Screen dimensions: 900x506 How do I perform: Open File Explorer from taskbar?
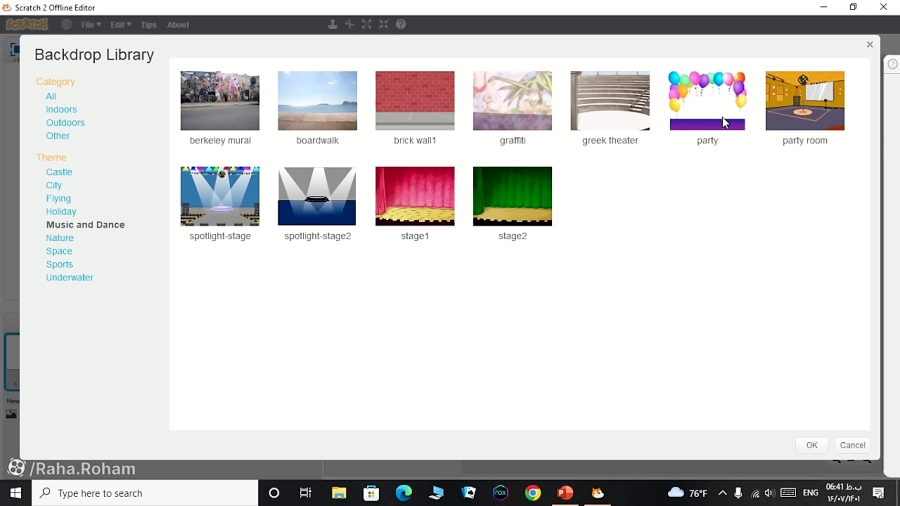[x=339, y=493]
